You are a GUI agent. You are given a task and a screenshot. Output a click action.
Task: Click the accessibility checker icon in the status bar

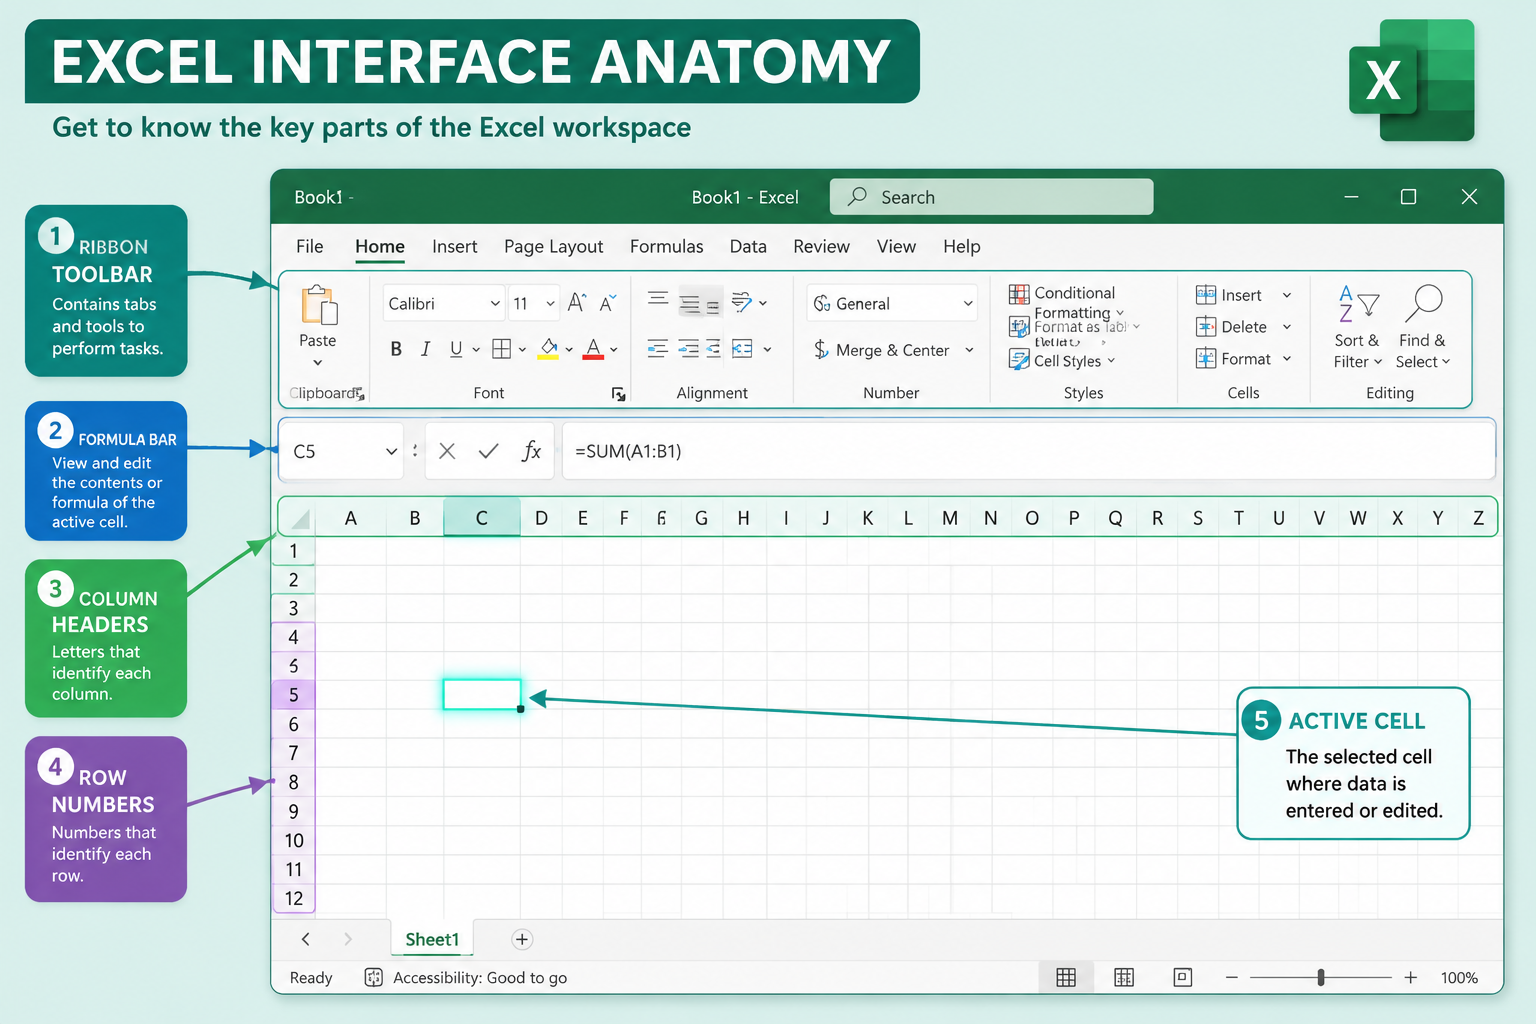[x=374, y=977]
